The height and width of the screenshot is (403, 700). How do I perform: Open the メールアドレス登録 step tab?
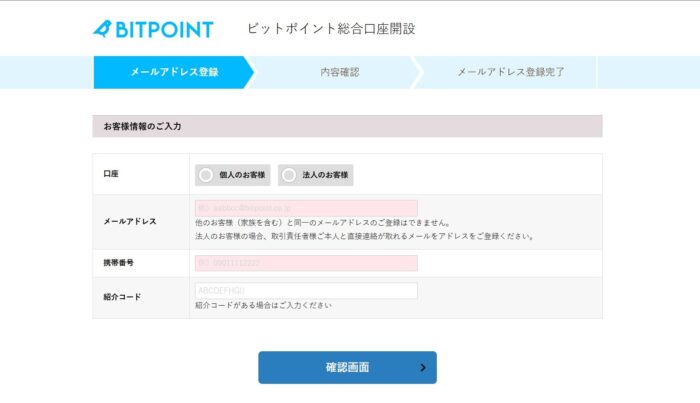(x=174, y=72)
